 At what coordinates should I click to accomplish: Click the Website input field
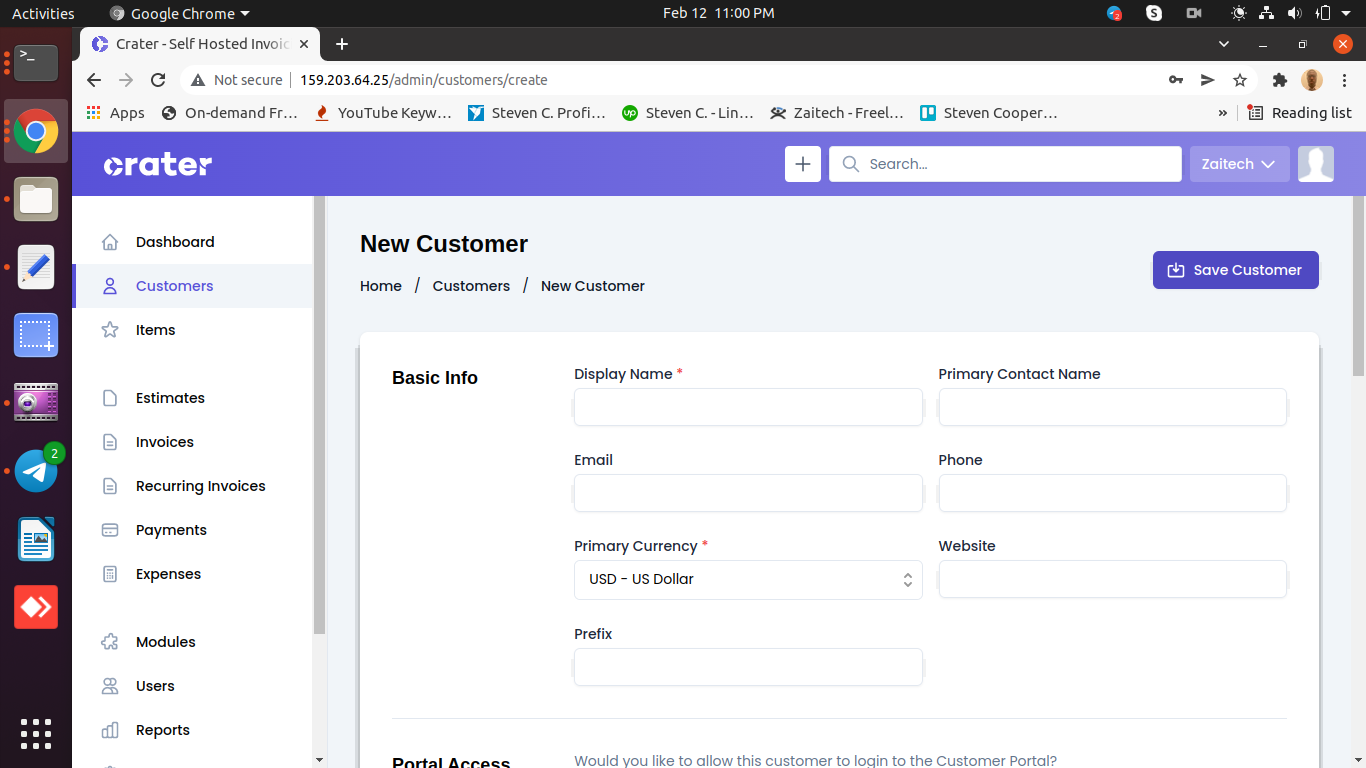click(1112, 579)
